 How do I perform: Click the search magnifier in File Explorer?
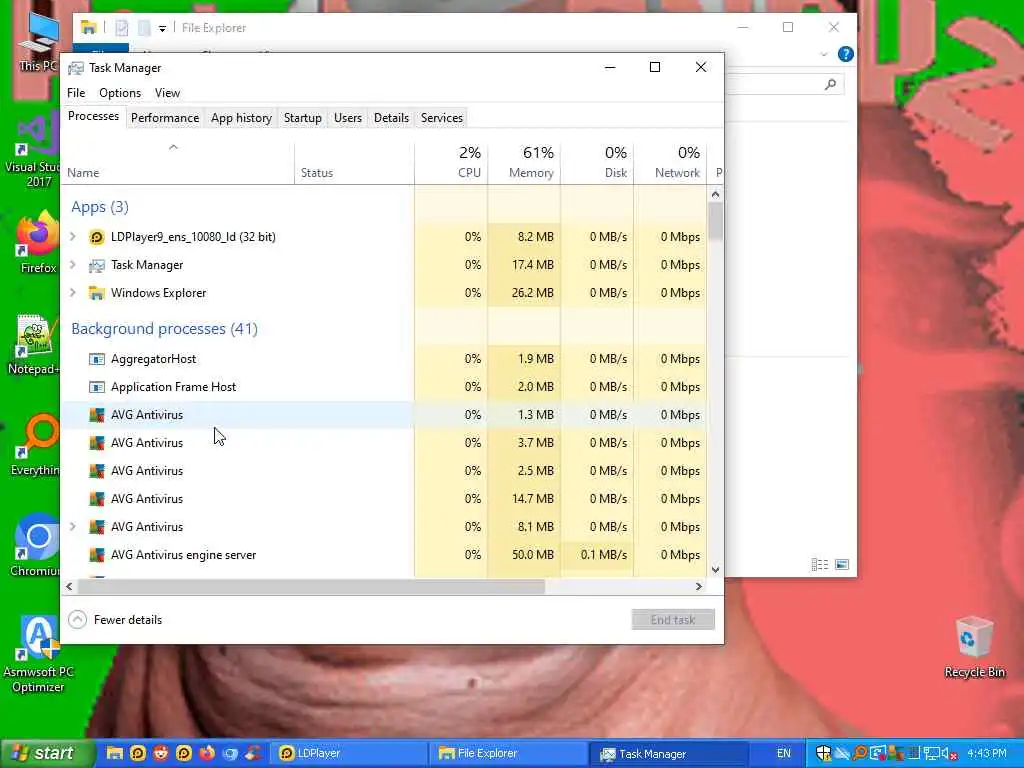pos(831,84)
